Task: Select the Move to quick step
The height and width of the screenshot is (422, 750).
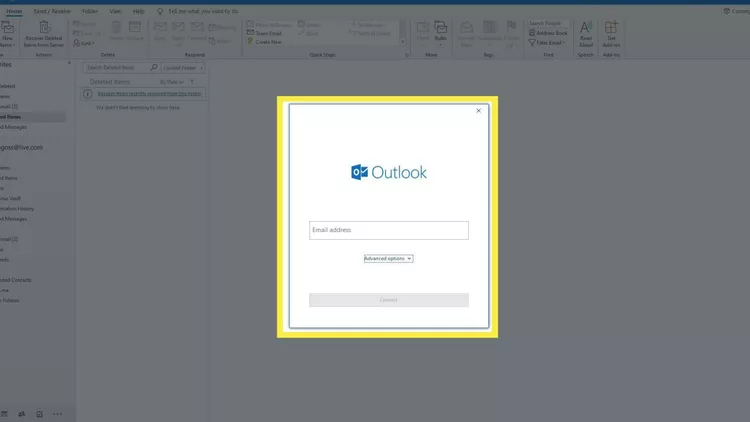Action: click(268, 24)
